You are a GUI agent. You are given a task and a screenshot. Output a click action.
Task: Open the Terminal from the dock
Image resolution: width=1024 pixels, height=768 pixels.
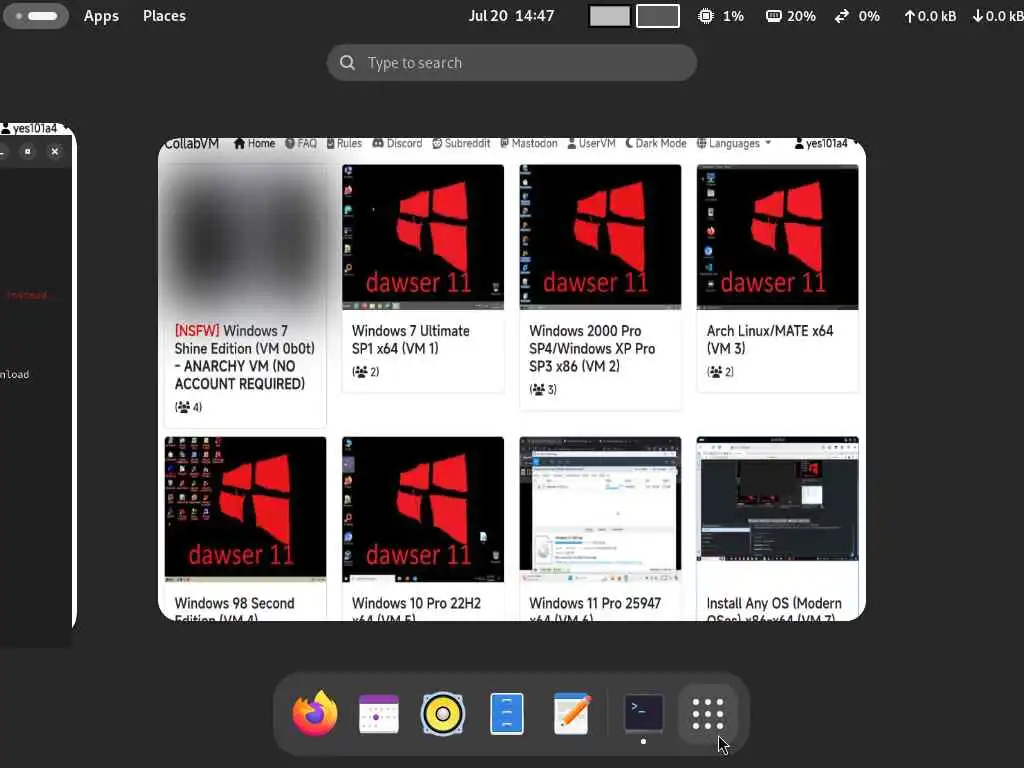(644, 712)
